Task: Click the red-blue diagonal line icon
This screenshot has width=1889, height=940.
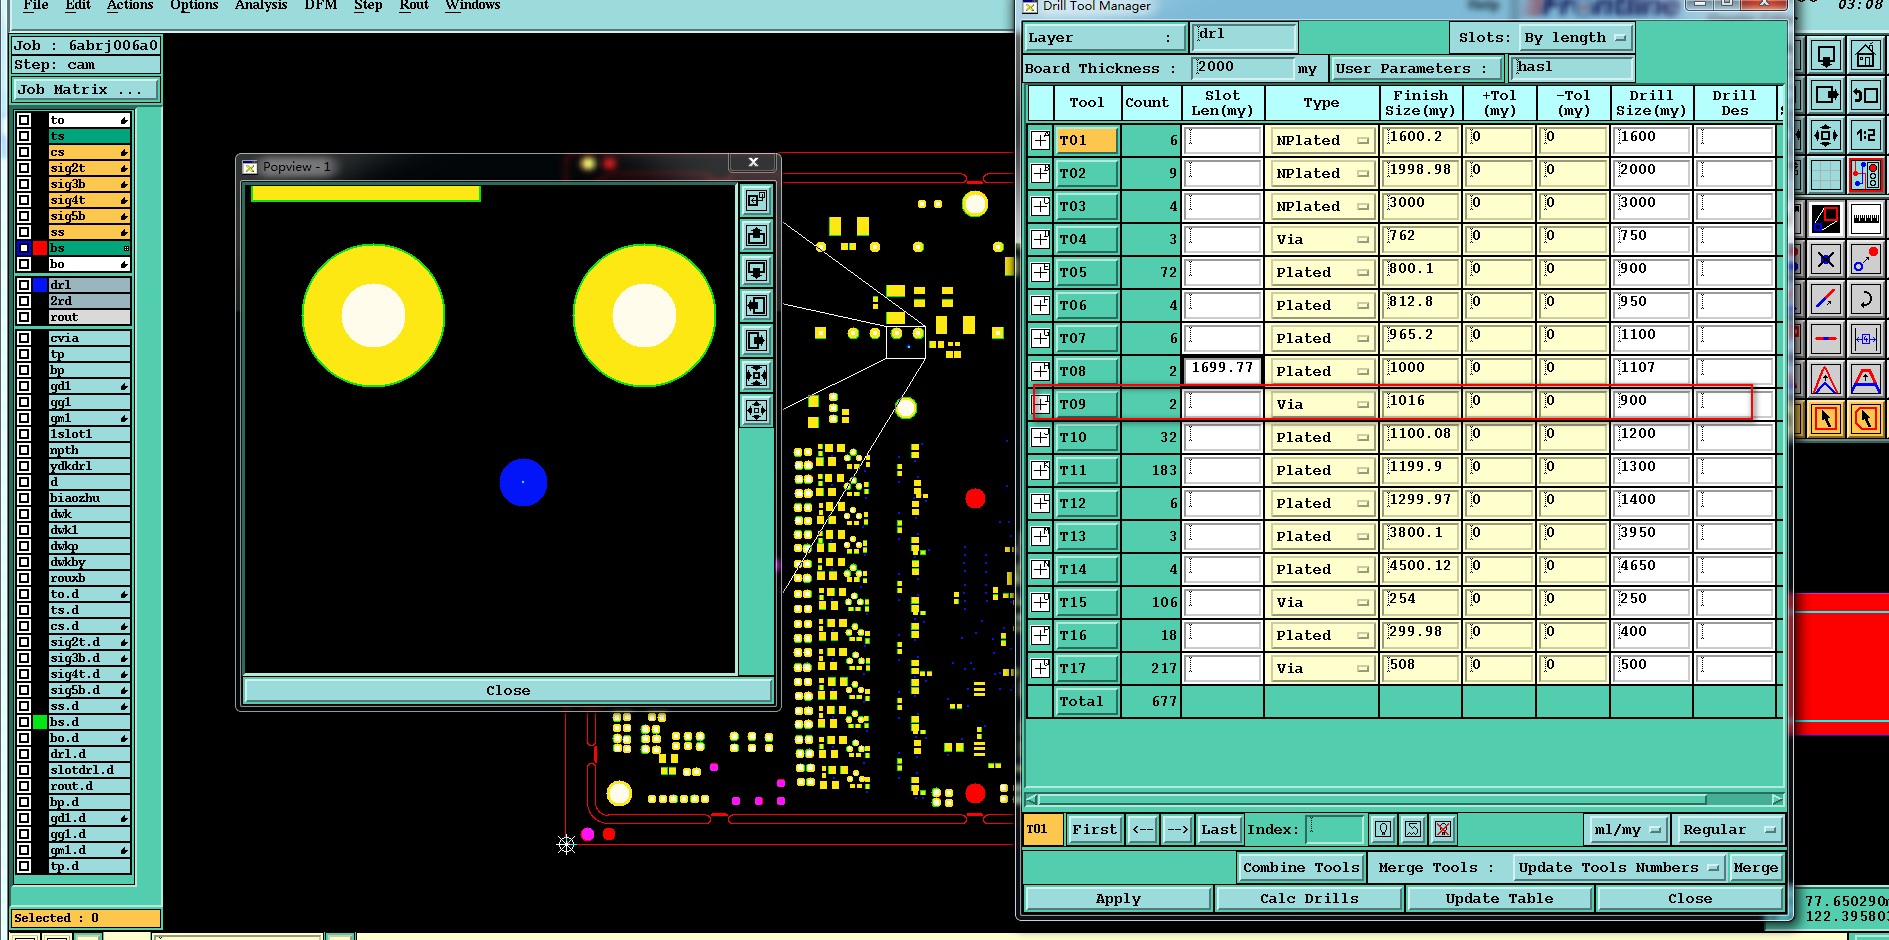Action: (1826, 298)
